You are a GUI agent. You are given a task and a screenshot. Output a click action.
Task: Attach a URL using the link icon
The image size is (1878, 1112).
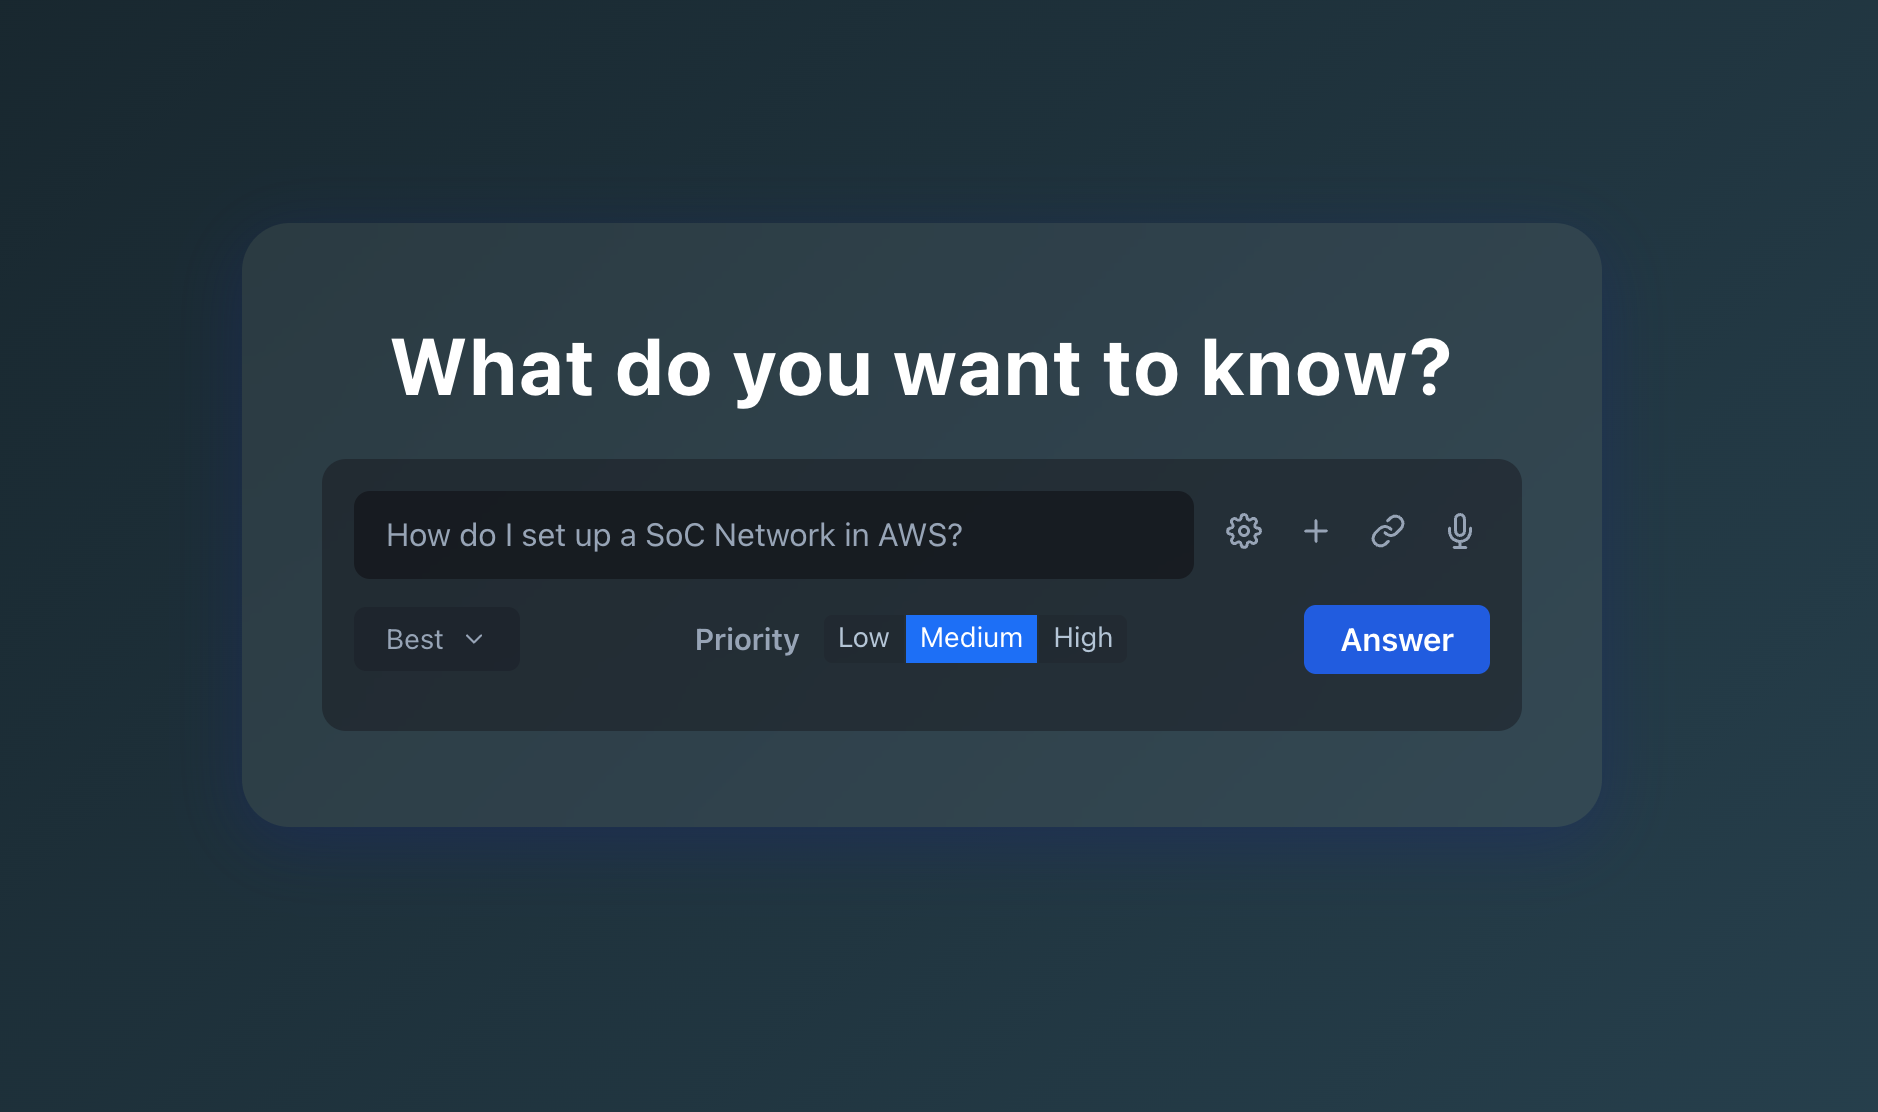point(1387,531)
